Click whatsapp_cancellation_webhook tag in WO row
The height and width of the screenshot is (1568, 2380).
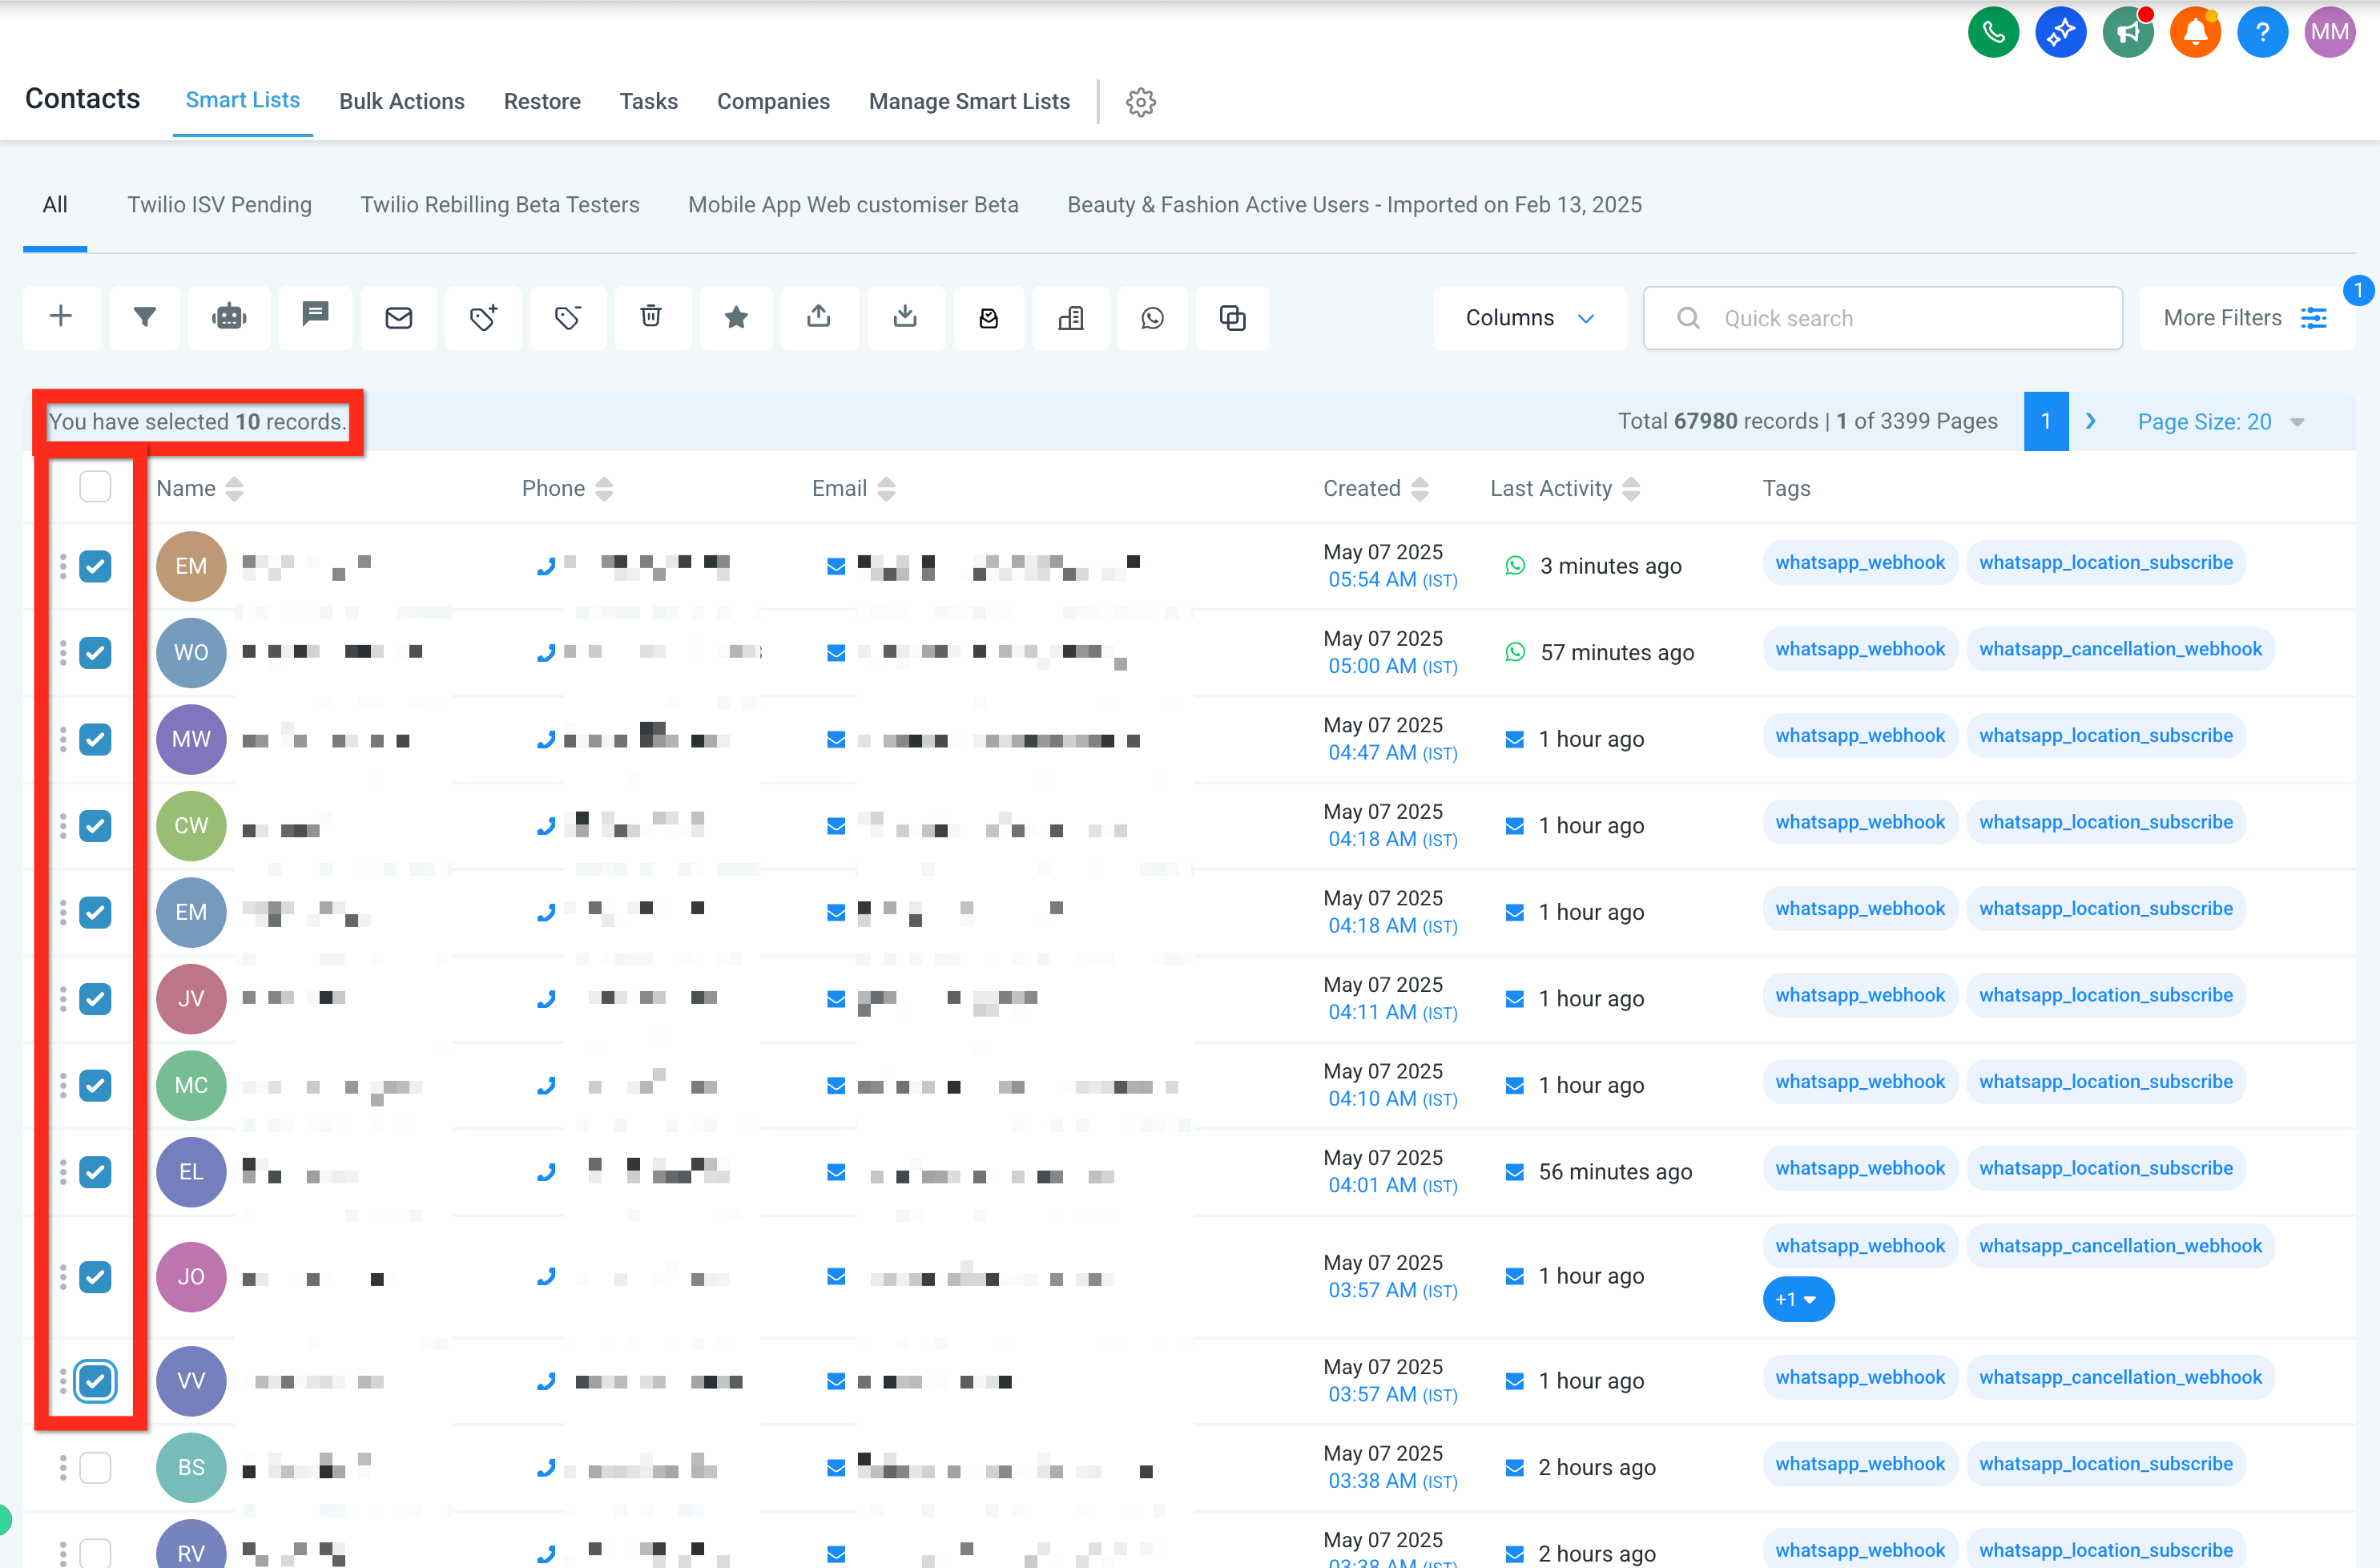(2119, 649)
